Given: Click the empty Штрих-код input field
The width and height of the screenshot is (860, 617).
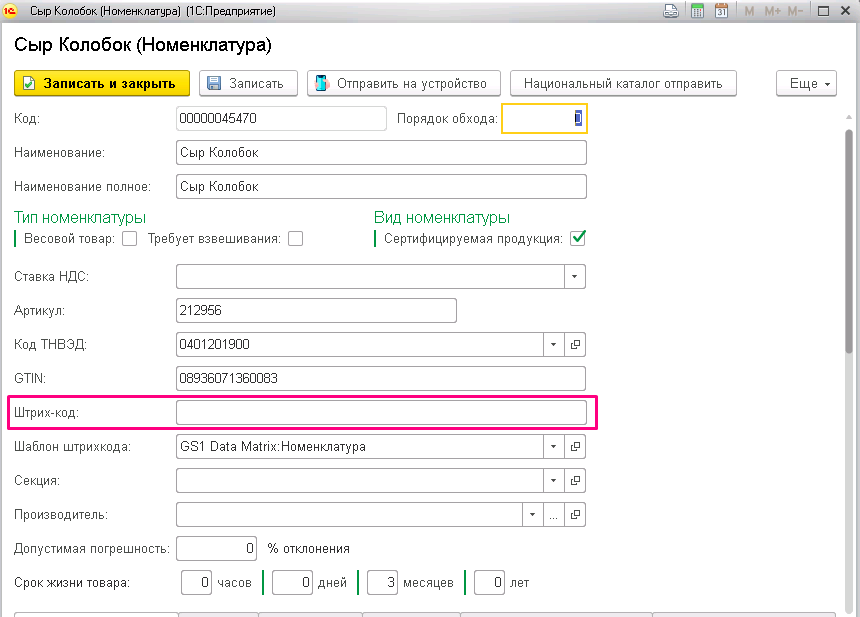Looking at the screenshot, I should (381, 412).
